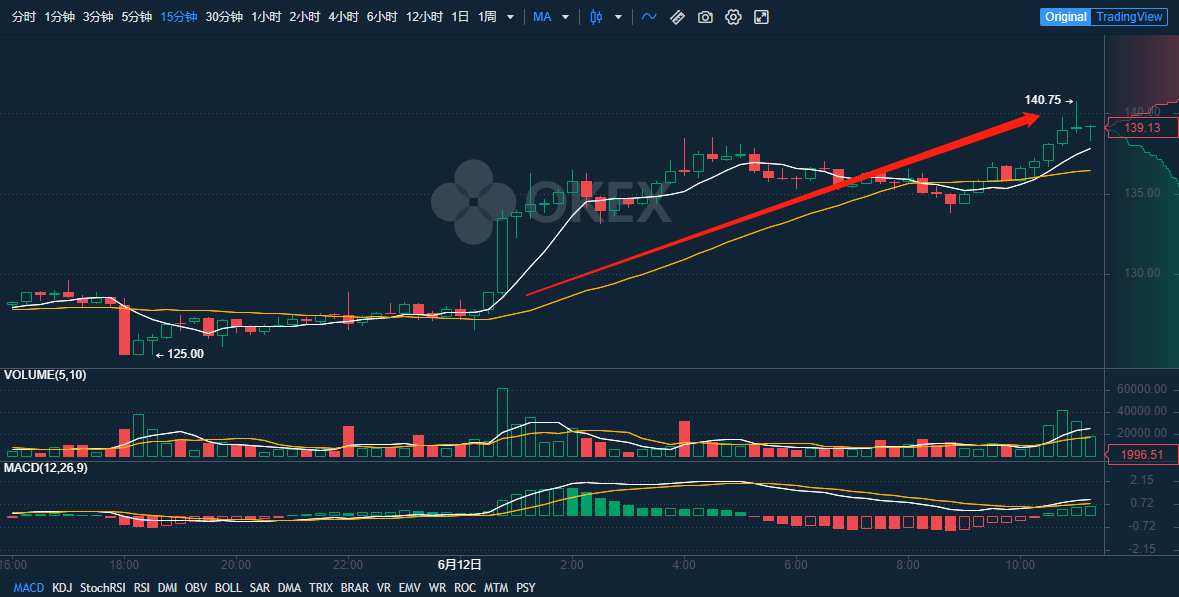The height and width of the screenshot is (597, 1179).
Task: Expand chart to fullscreen
Action: point(761,17)
